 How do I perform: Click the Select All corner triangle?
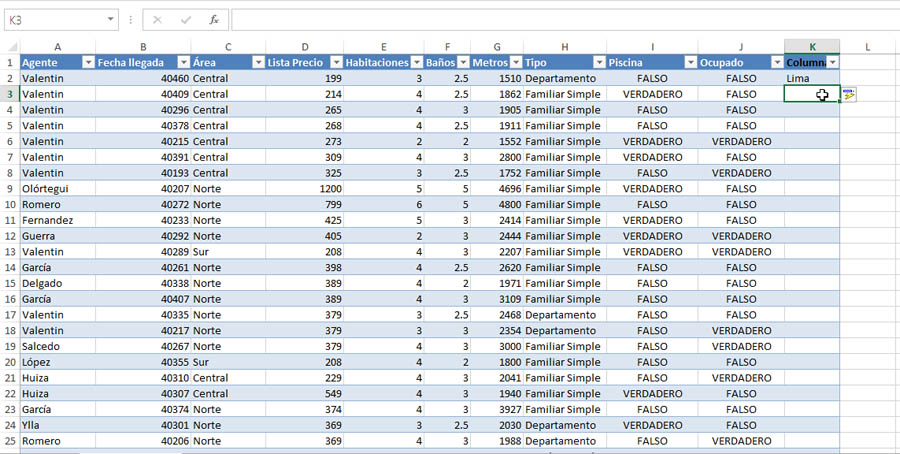[x=12, y=47]
